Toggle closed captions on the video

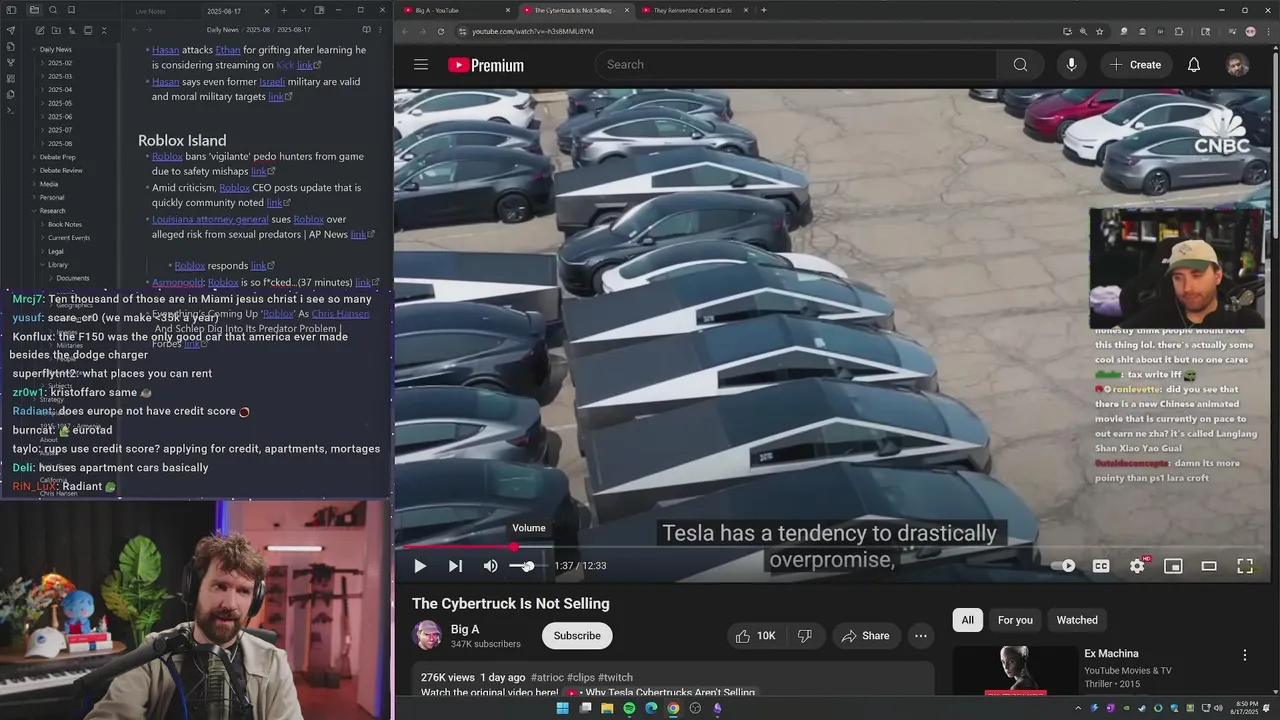click(x=1101, y=566)
